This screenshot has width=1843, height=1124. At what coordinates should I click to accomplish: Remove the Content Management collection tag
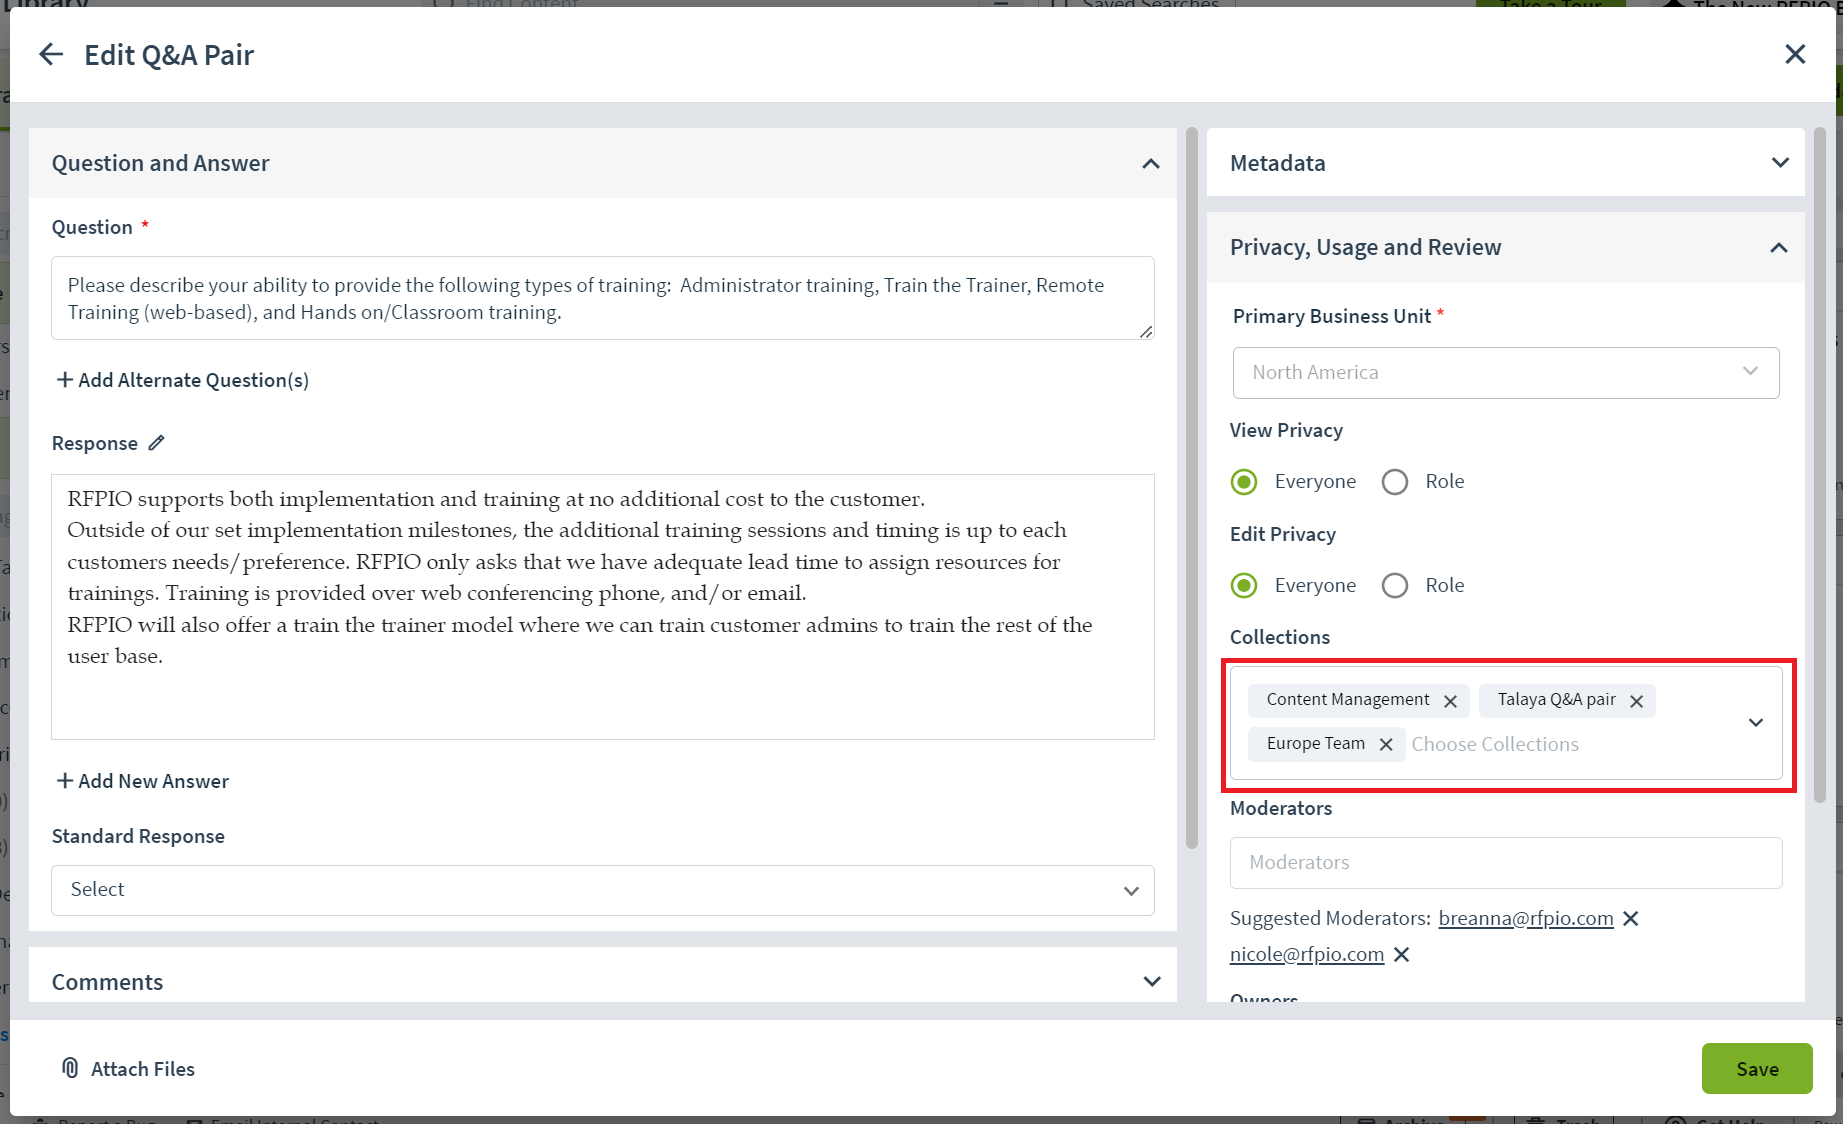click(x=1450, y=701)
